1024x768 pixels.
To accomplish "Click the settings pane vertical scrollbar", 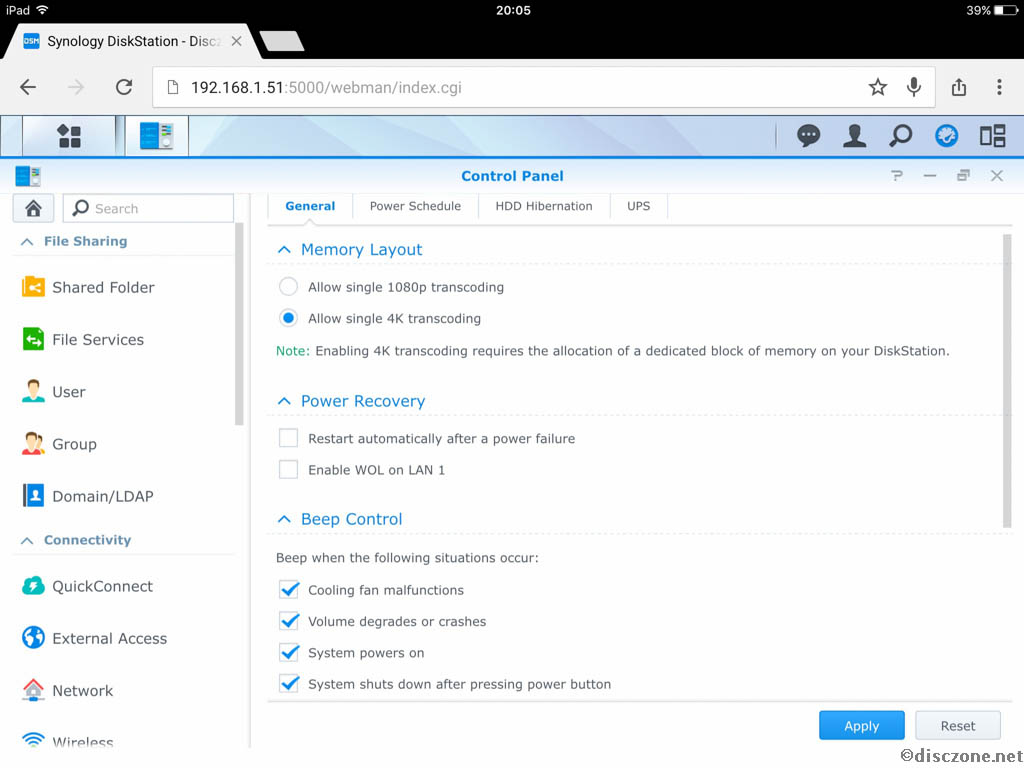I will (x=1006, y=381).
